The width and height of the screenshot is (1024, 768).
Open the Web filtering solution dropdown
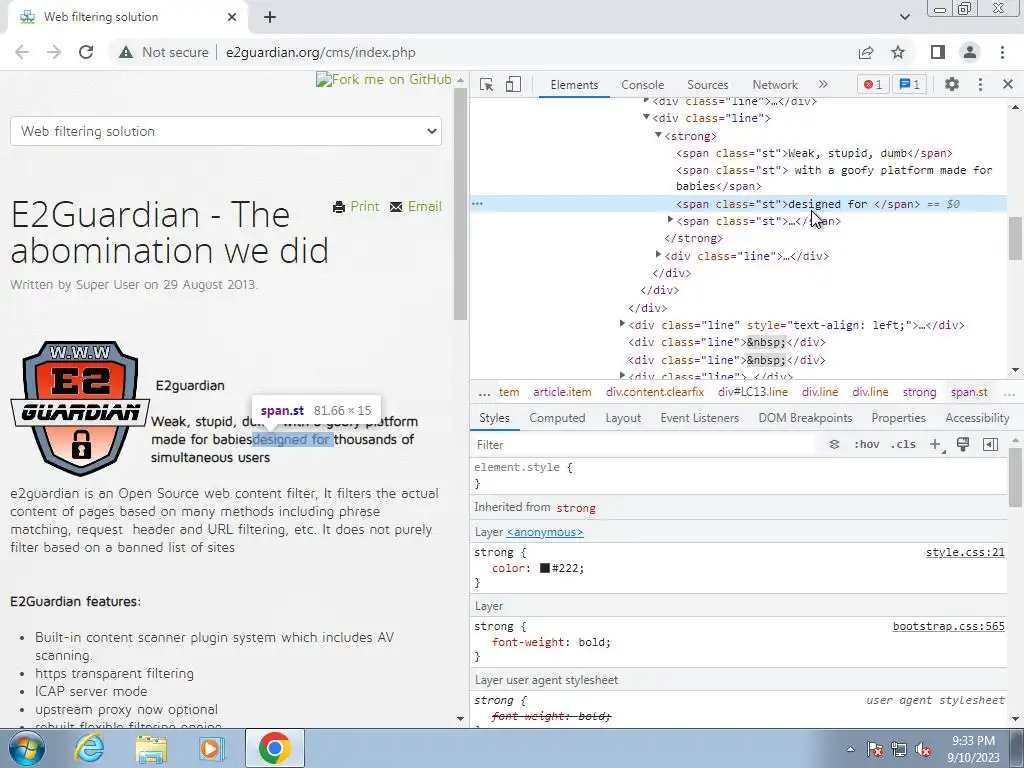[x=226, y=131]
